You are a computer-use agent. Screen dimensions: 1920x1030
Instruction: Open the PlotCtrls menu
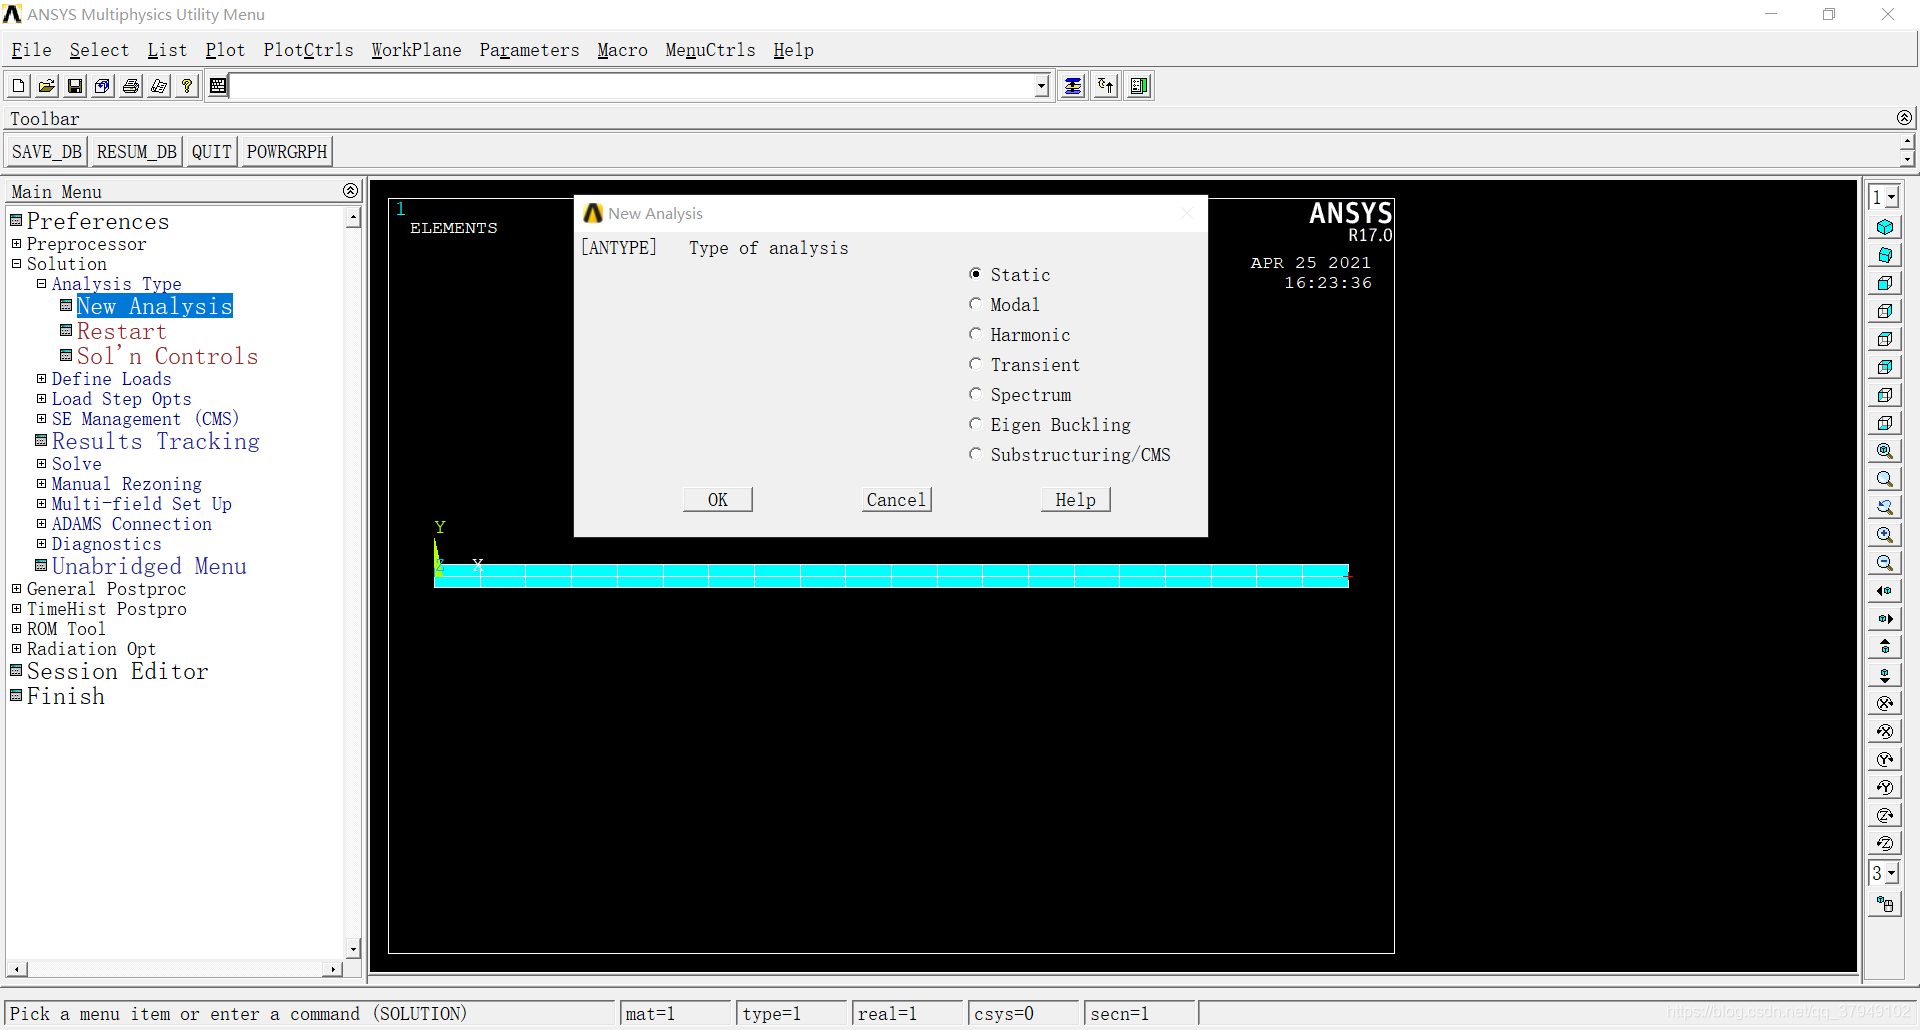308,50
